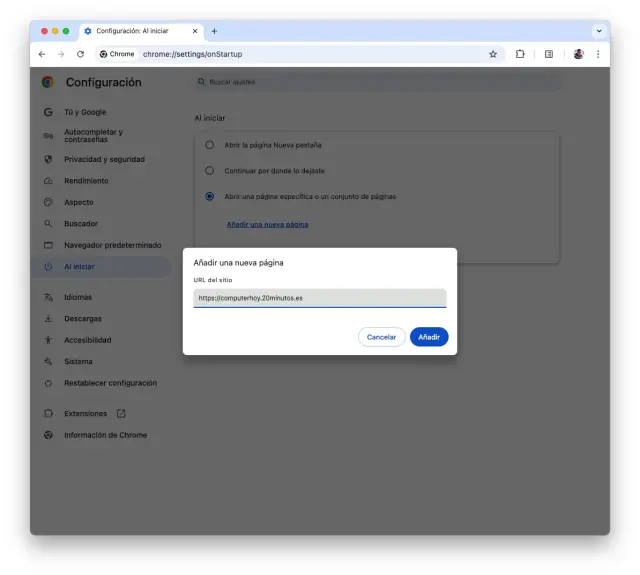Select 'Abrir la página Nueva pestaña' option
Viewport: 640px width, 575px height.
tap(209, 145)
